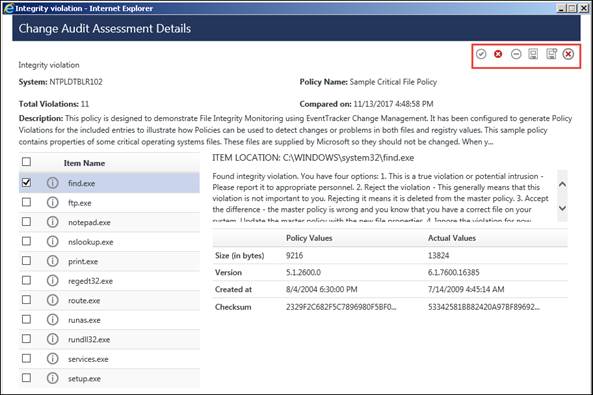Click the Item Name column header
The image size is (593, 395).
click(84, 163)
